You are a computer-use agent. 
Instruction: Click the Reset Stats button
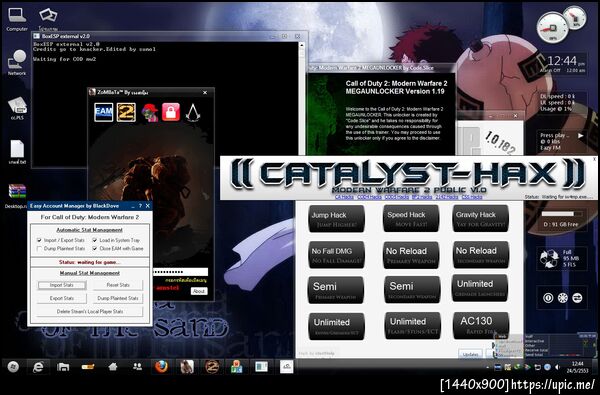coord(118,285)
